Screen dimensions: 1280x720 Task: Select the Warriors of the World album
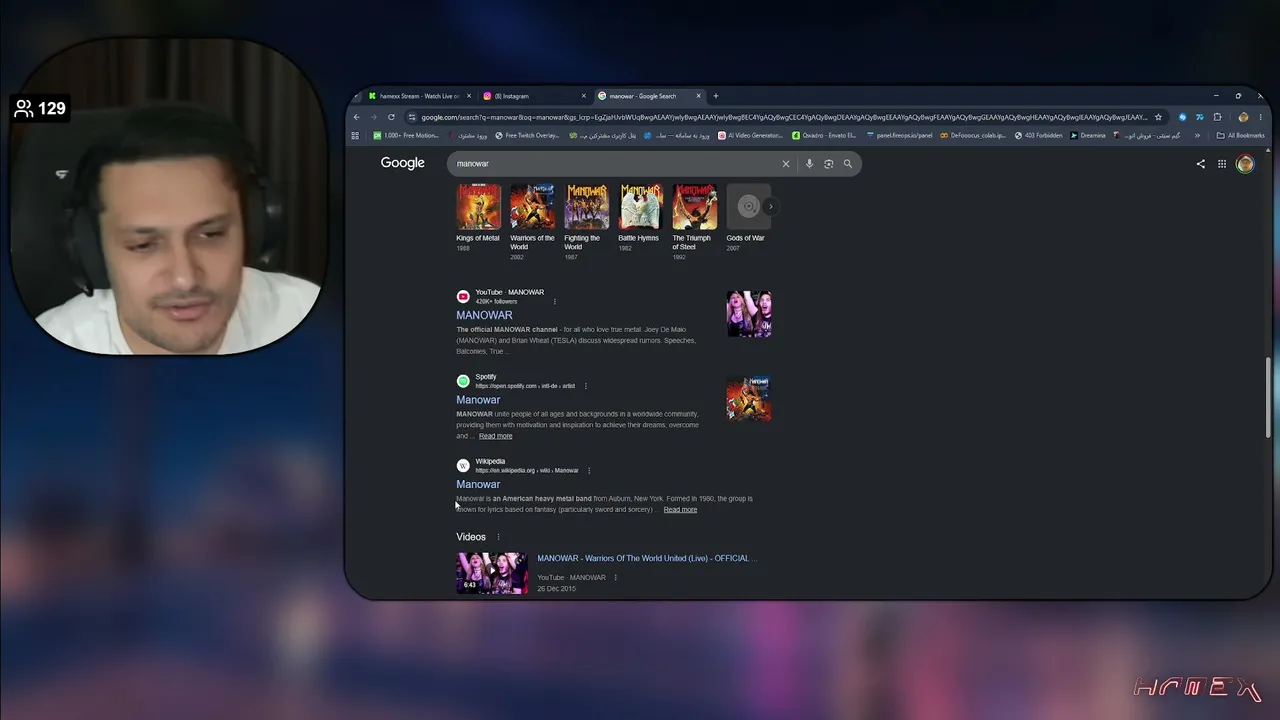coord(532,207)
